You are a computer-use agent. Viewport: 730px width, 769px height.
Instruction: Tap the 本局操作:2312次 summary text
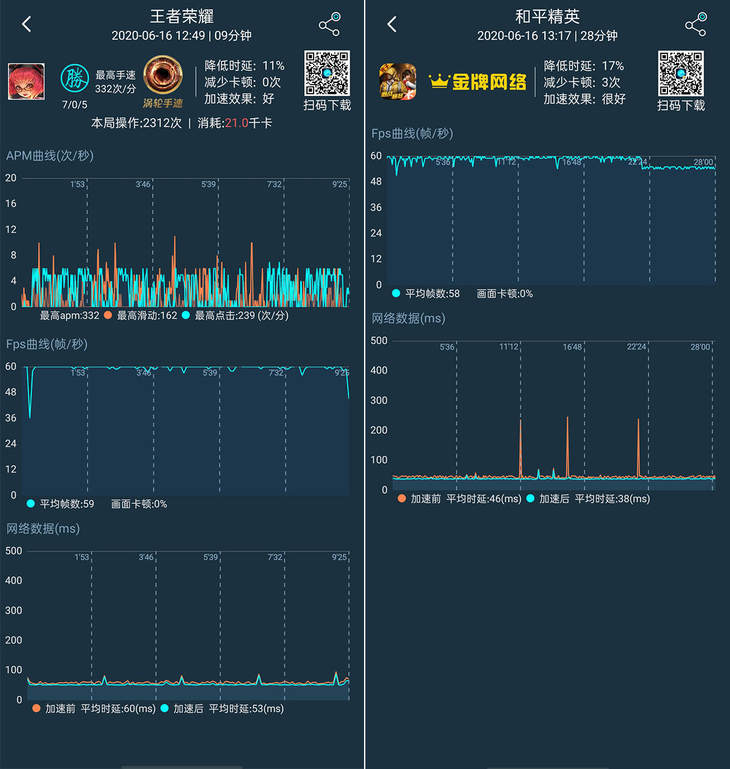tap(136, 123)
